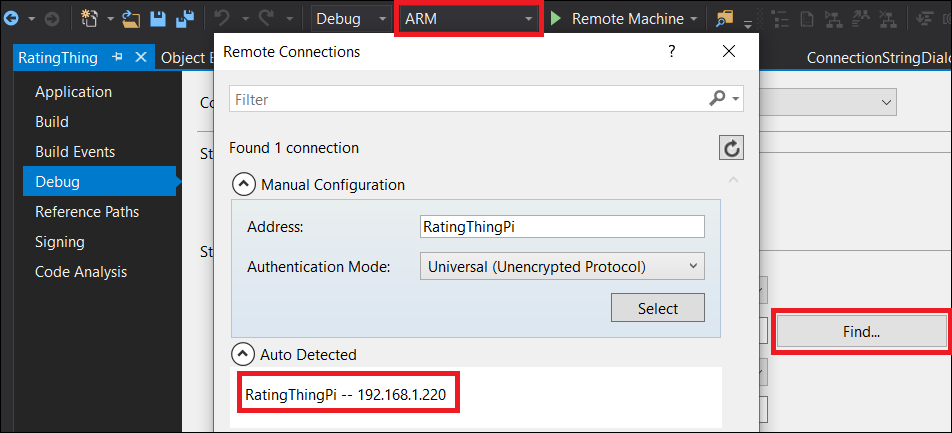Close the Remote Connections dialog
The image size is (952, 433).
729,52
